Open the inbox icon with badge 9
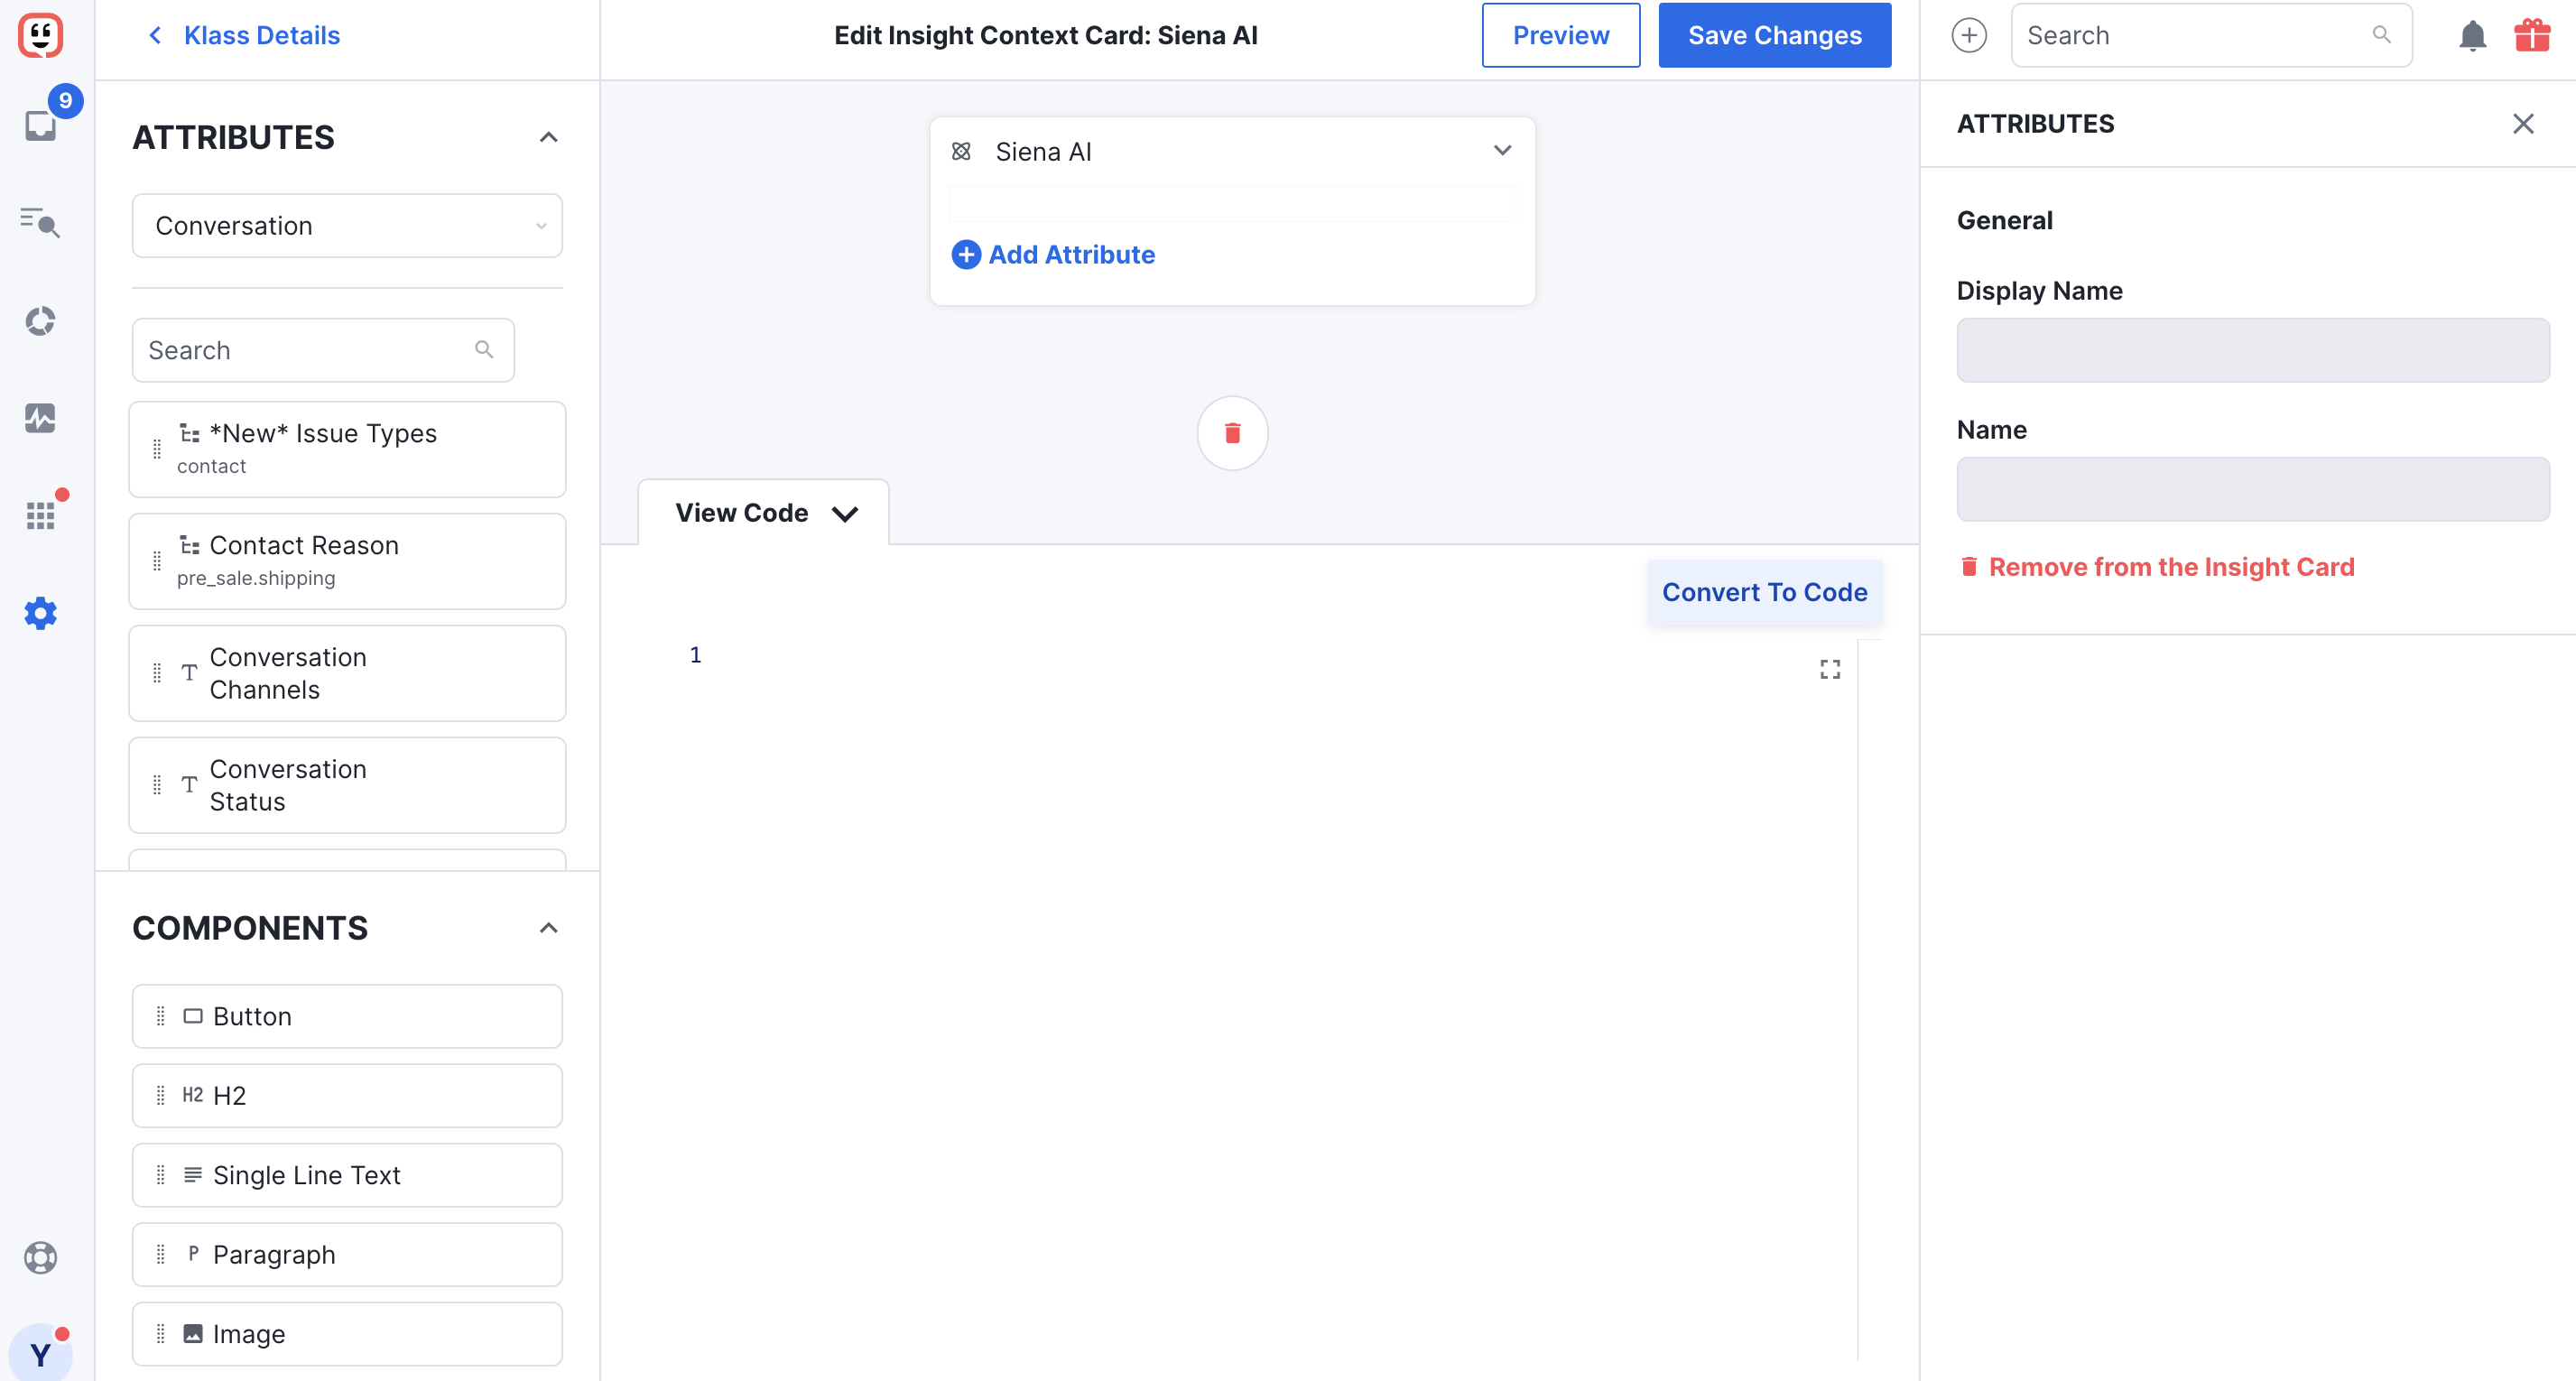 (x=41, y=125)
